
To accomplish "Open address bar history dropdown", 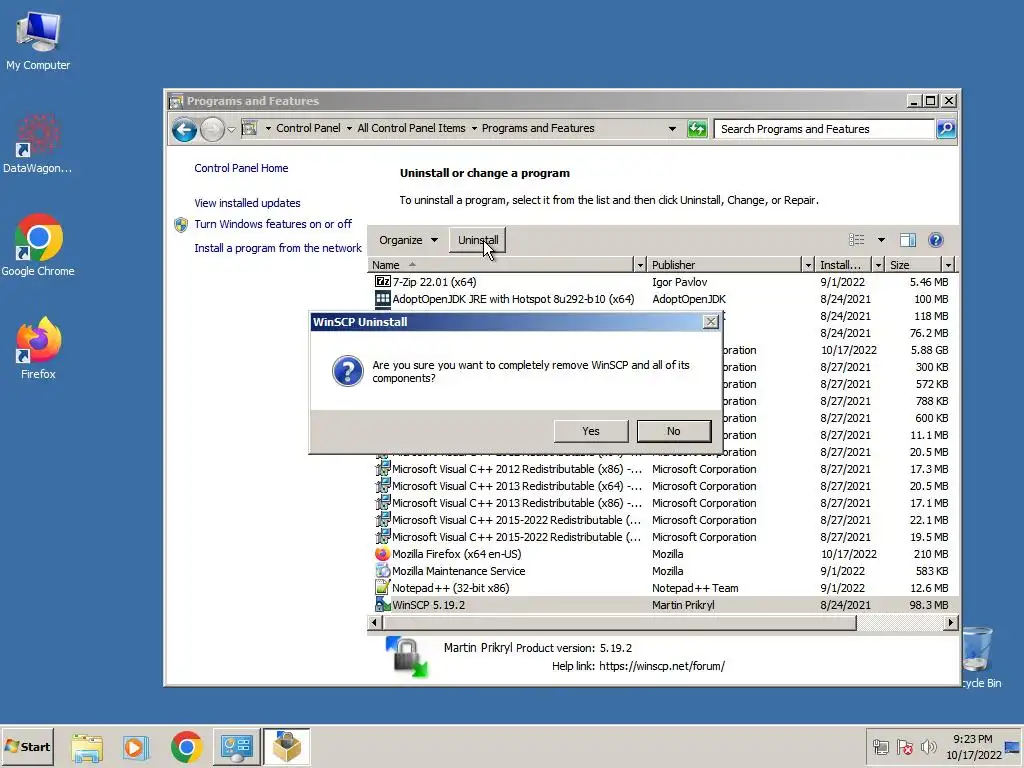I will (x=672, y=129).
